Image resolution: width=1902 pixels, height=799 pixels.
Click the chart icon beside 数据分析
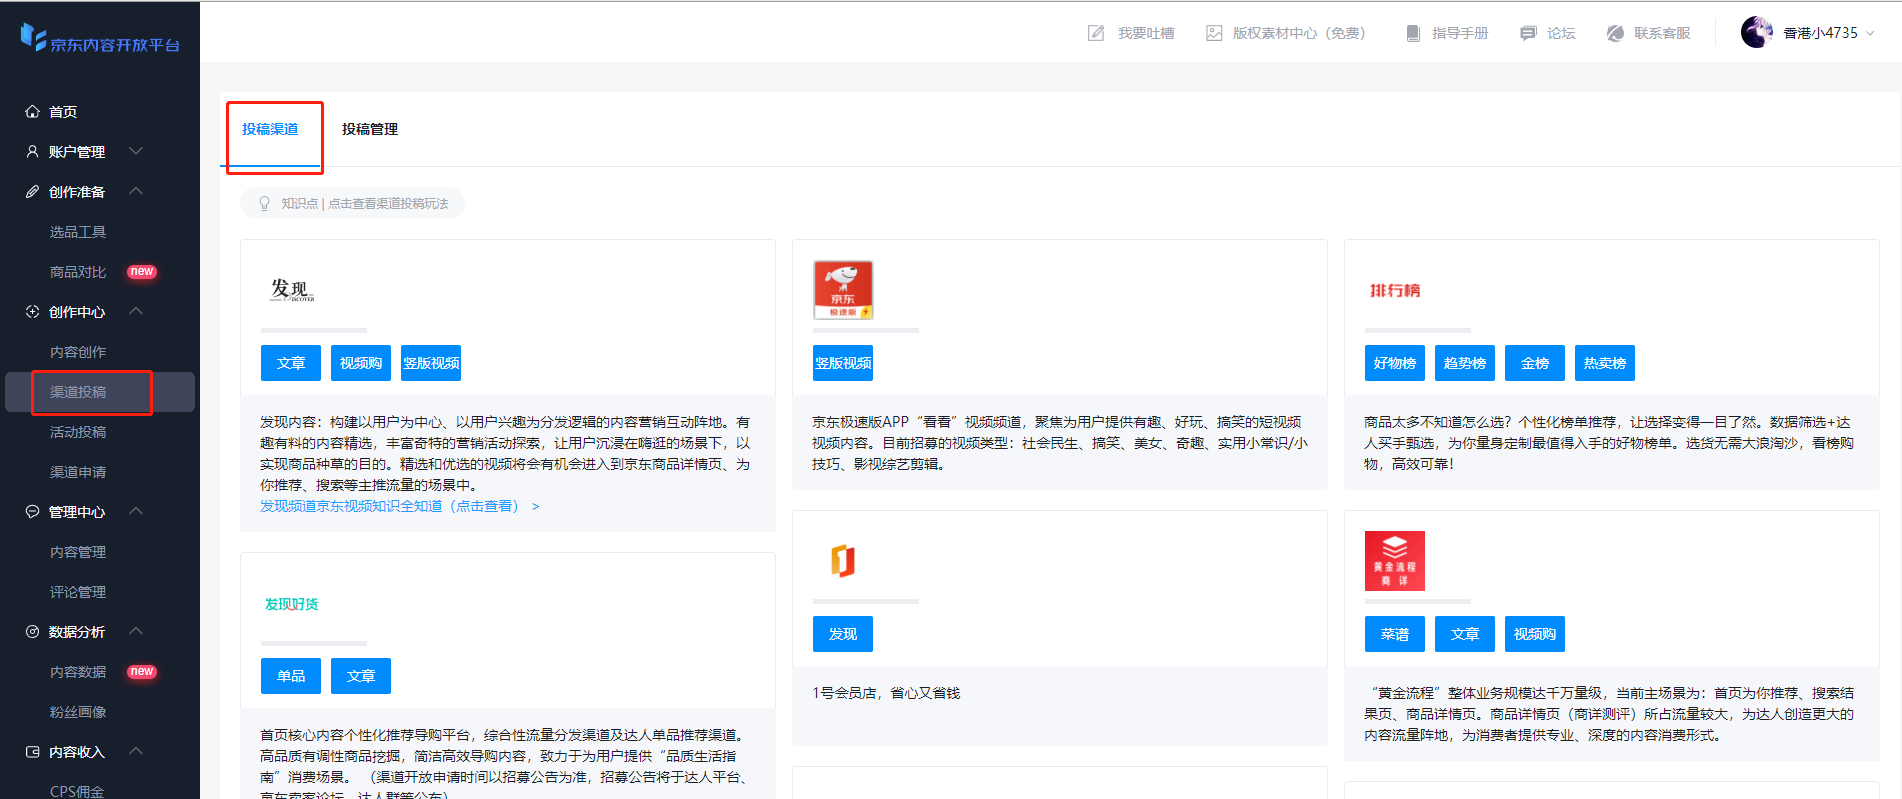32,632
